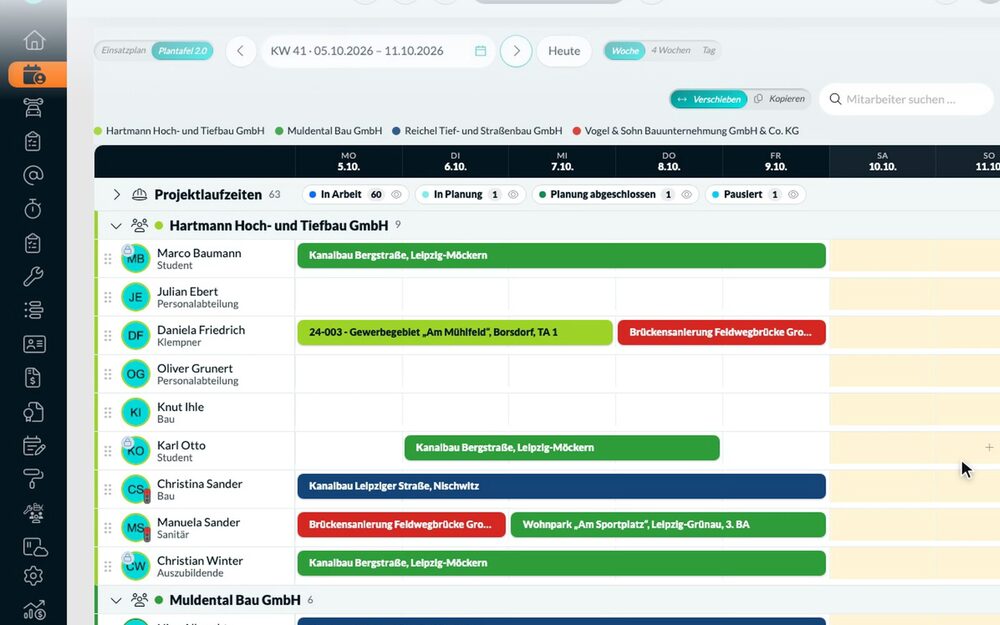Switch to Kopieren mode
This screenshot has width=1000, height=625.
(779, 99)
